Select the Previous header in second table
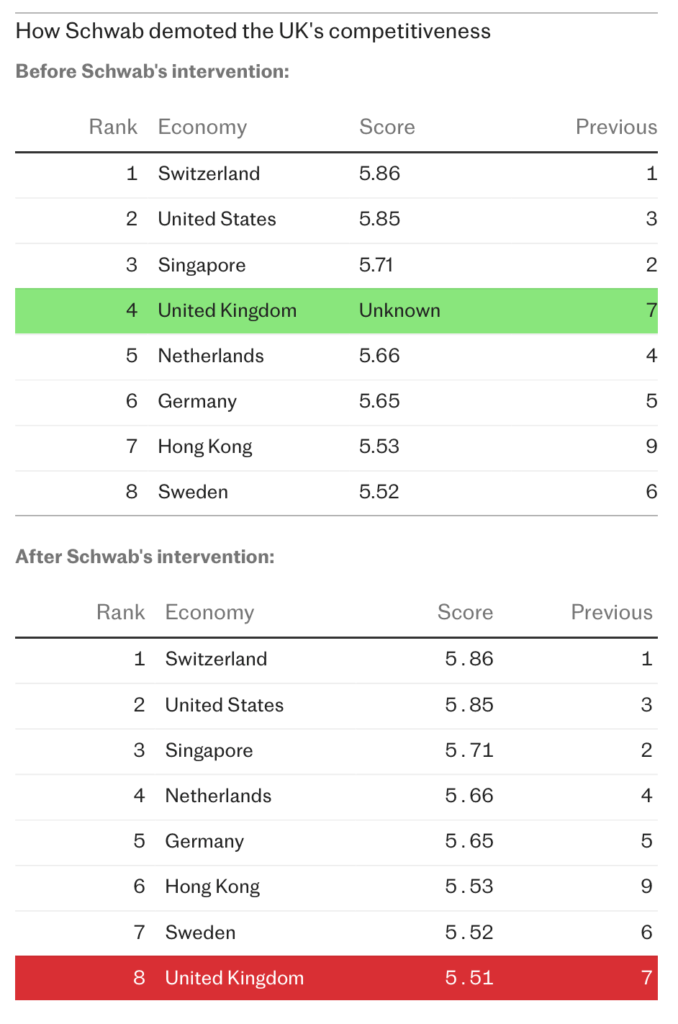 pyautogui.click(x=611, y=612)
